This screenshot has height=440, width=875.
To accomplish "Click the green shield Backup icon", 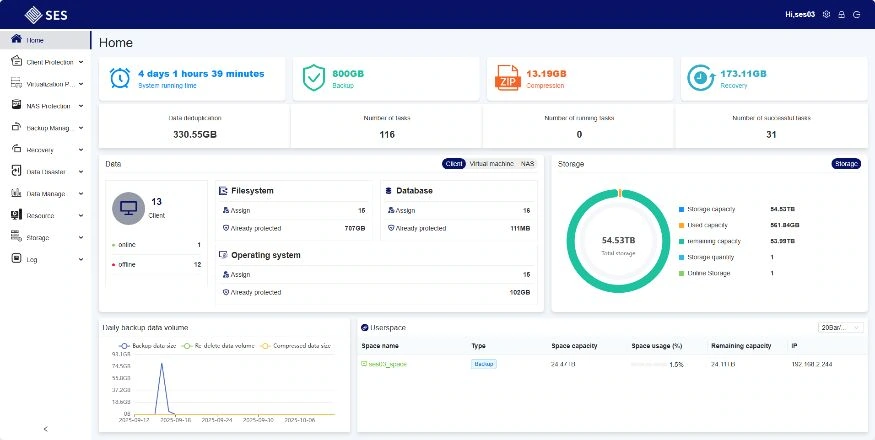I will pos(314,78).
